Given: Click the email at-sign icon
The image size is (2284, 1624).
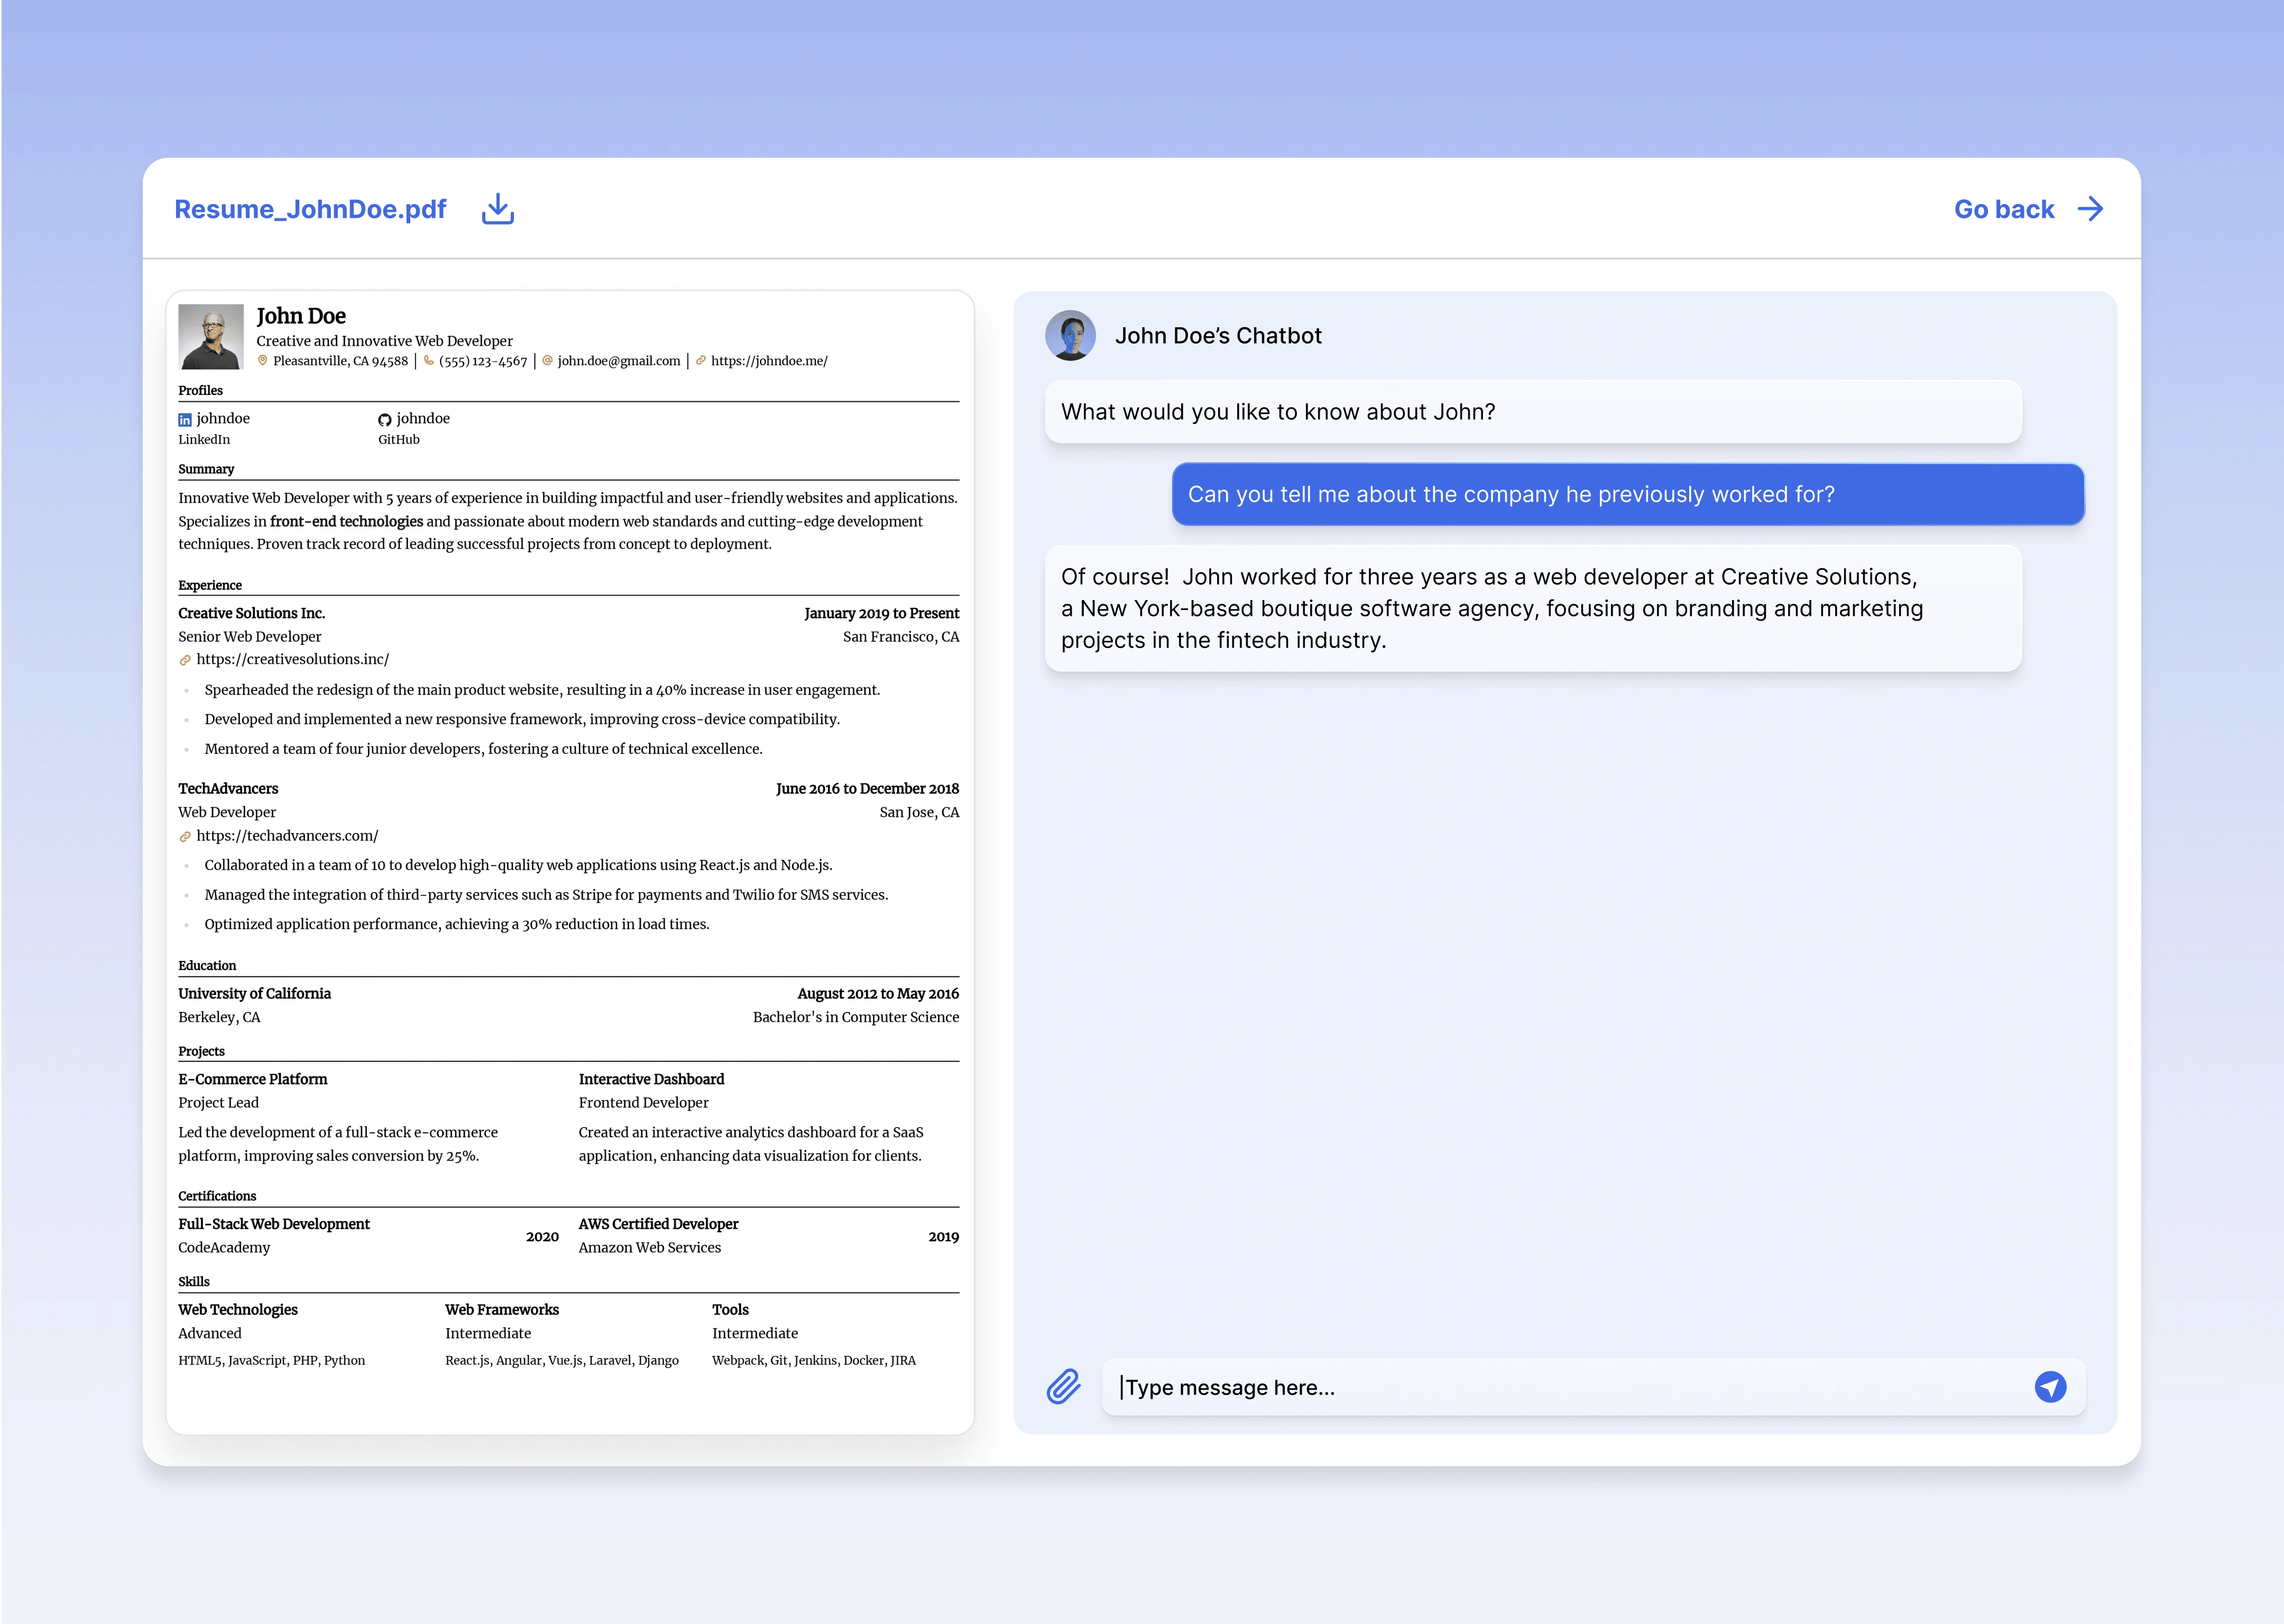Looking at the screenshot, I should click(547, 361).
